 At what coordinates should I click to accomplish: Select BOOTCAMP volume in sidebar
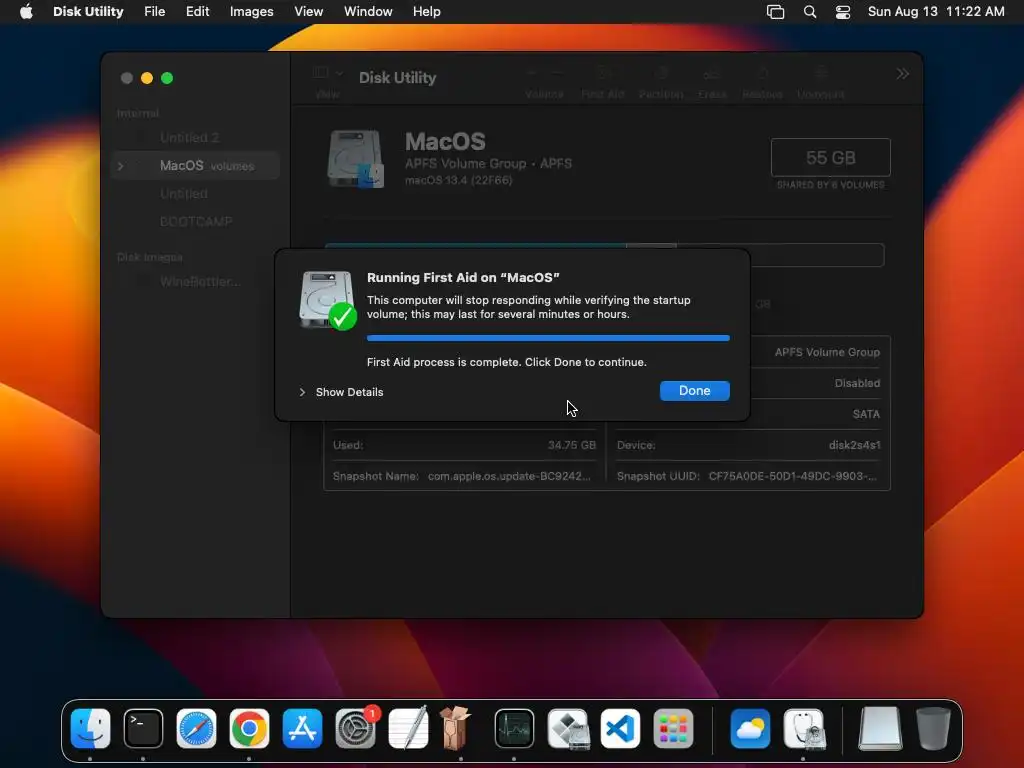(x=196, y=222)
